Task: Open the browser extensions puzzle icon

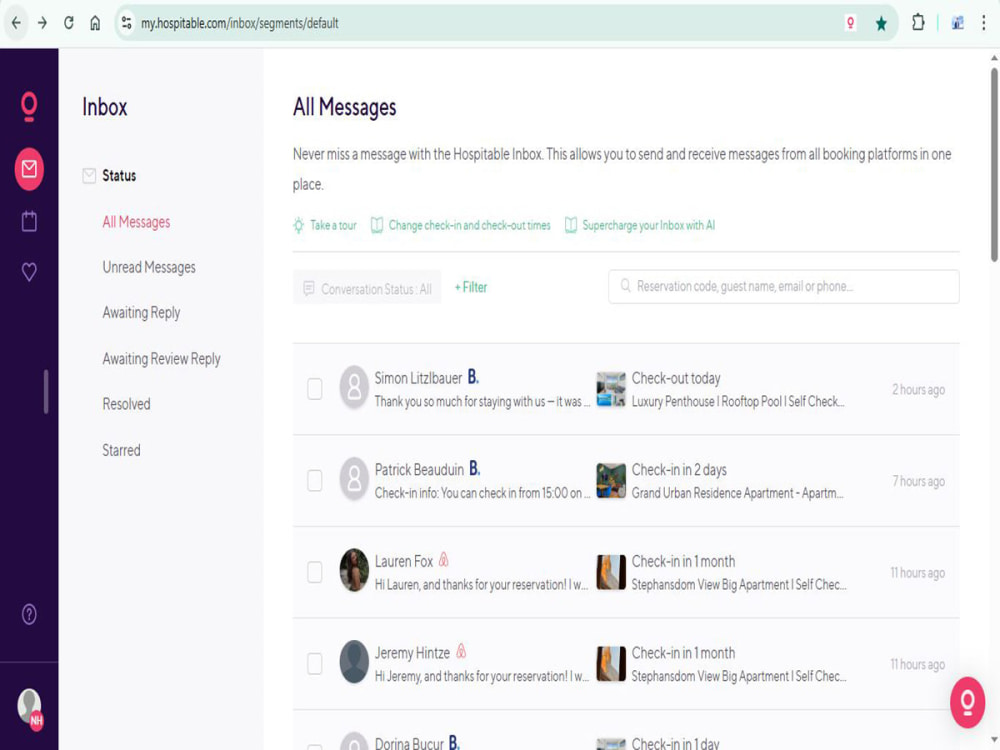Action: pyautogui.click(x=918, y=23)
